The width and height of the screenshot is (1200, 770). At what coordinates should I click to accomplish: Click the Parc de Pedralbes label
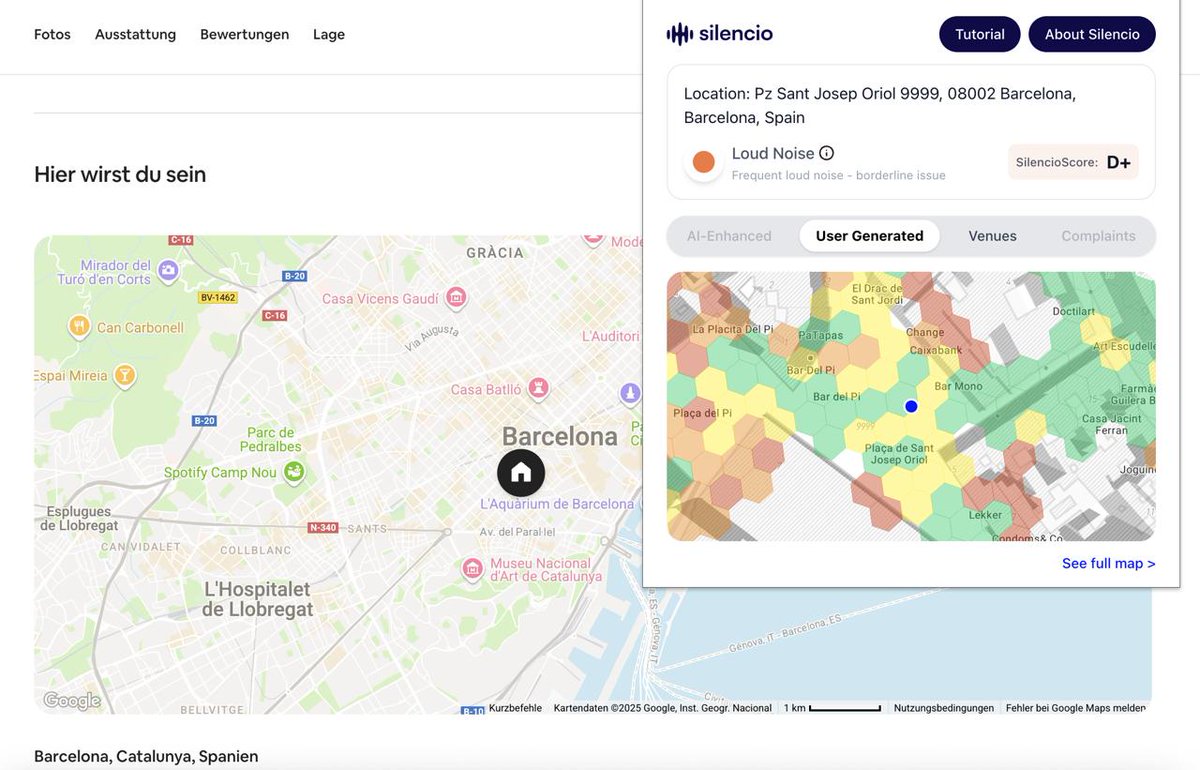(271, 439)
